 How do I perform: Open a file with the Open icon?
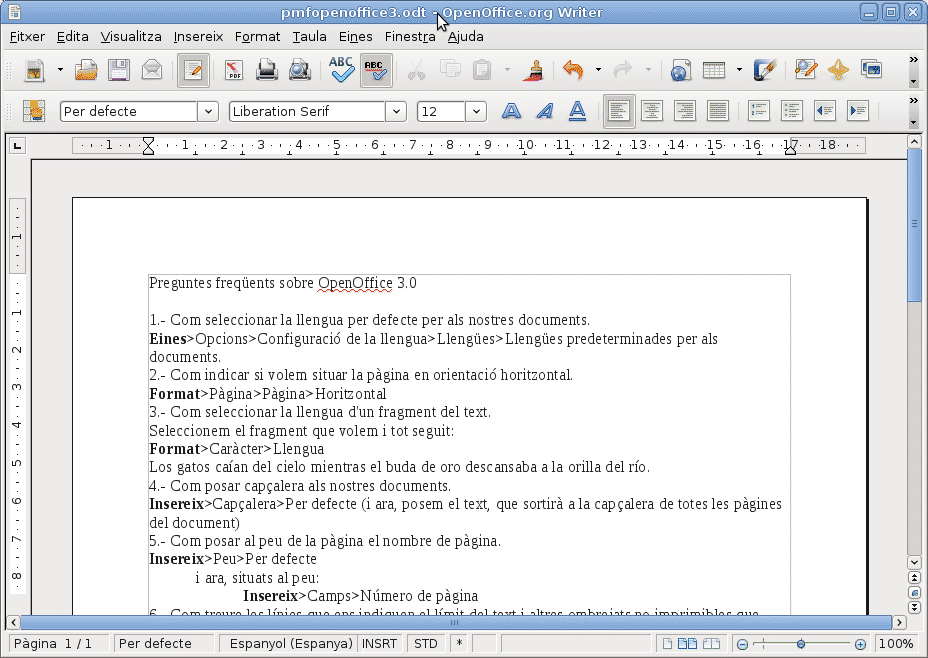(x=86, y=70)
